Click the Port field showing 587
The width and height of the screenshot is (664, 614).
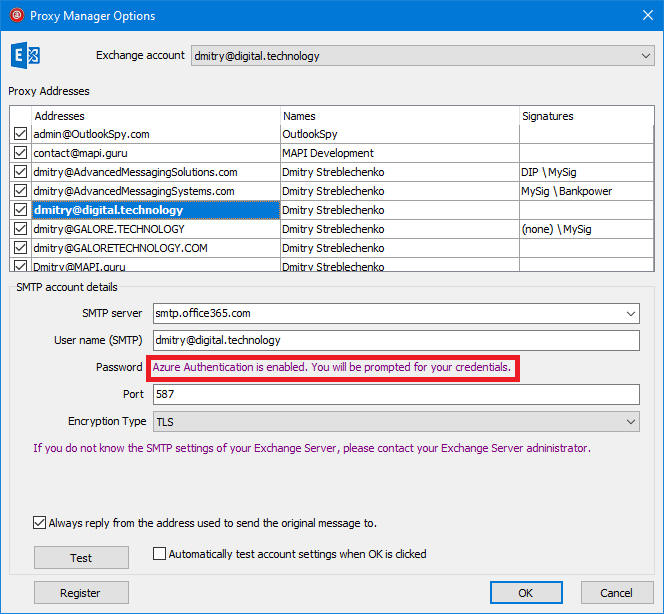(x=396, y=395)
